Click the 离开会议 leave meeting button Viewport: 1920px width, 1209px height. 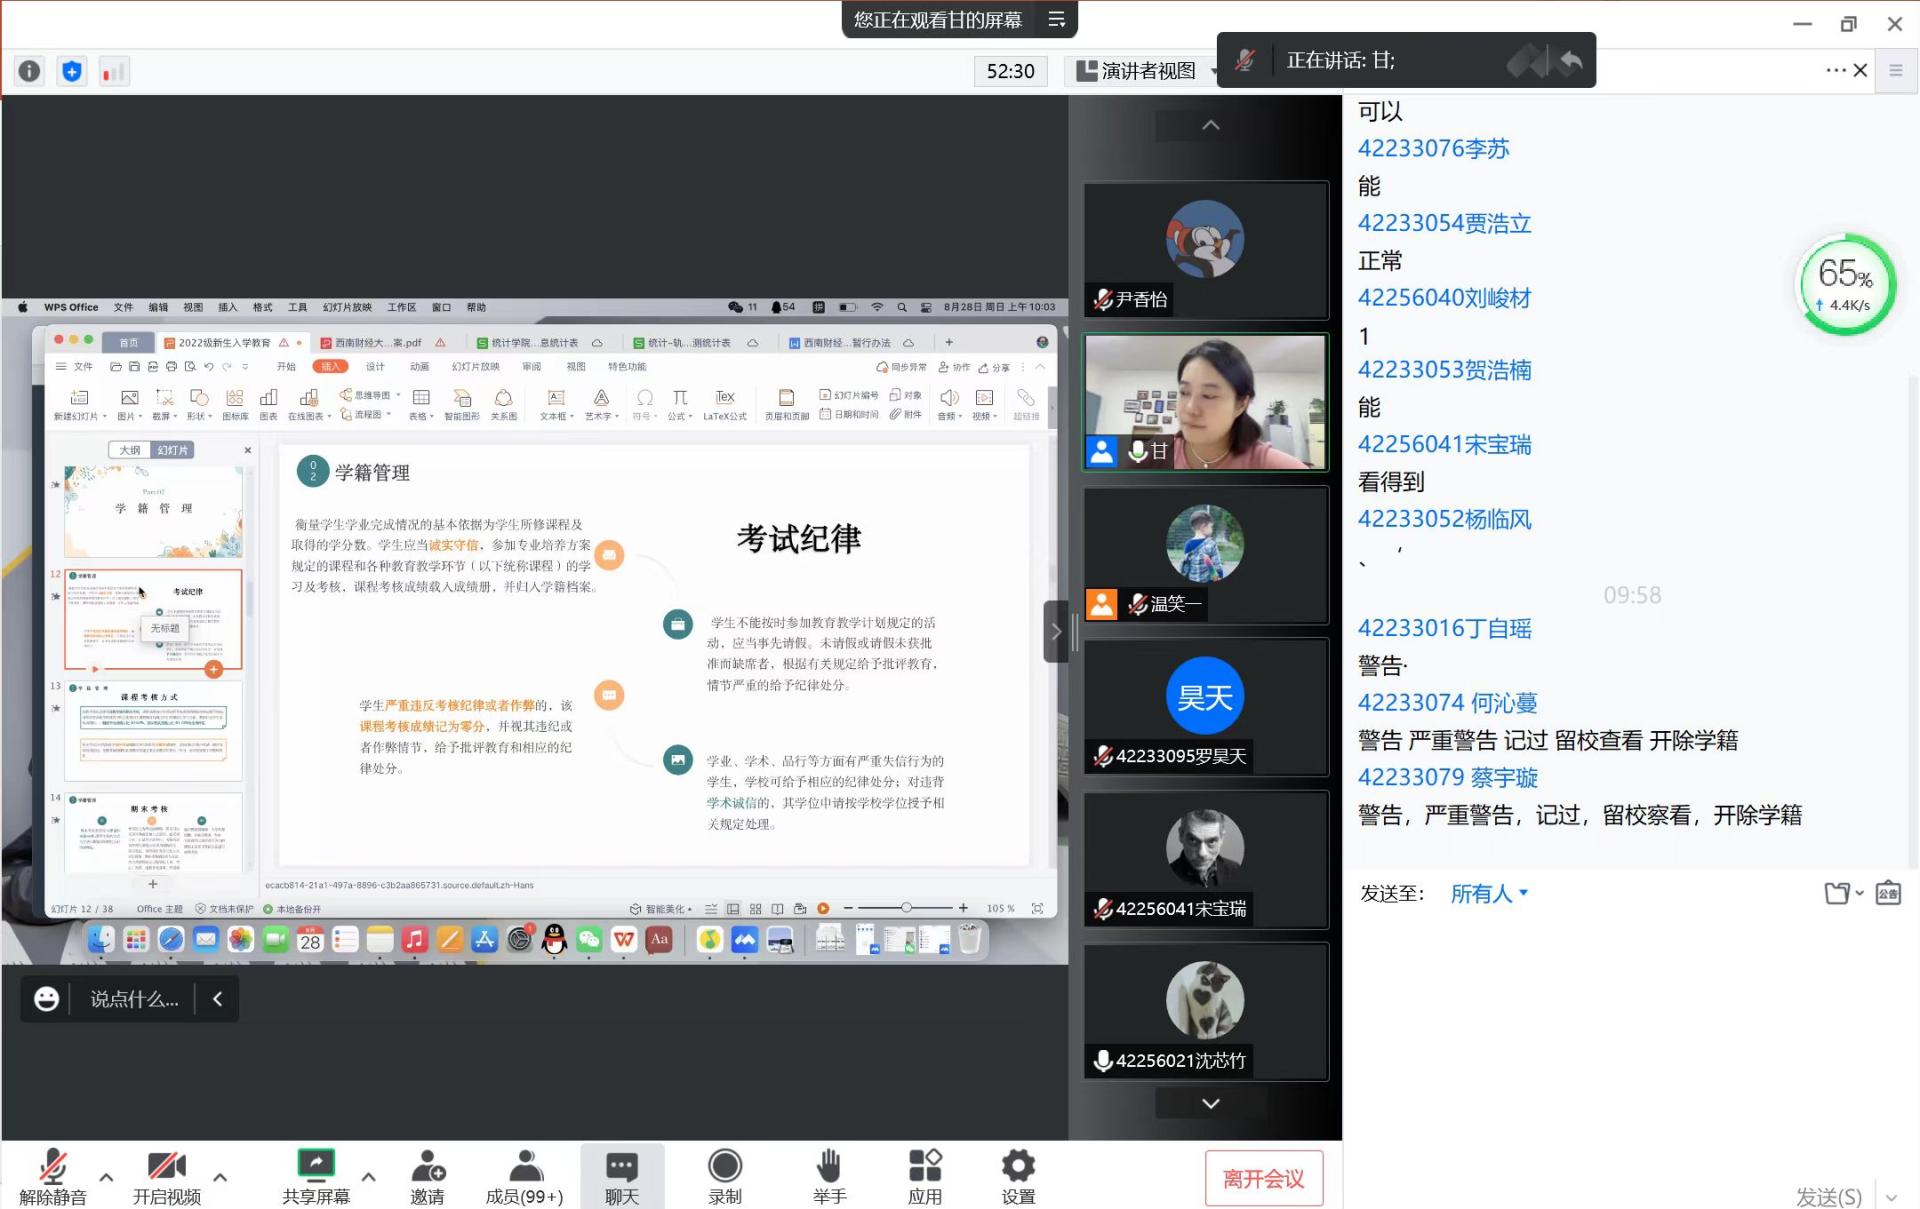click(x=1263, y=1179)
